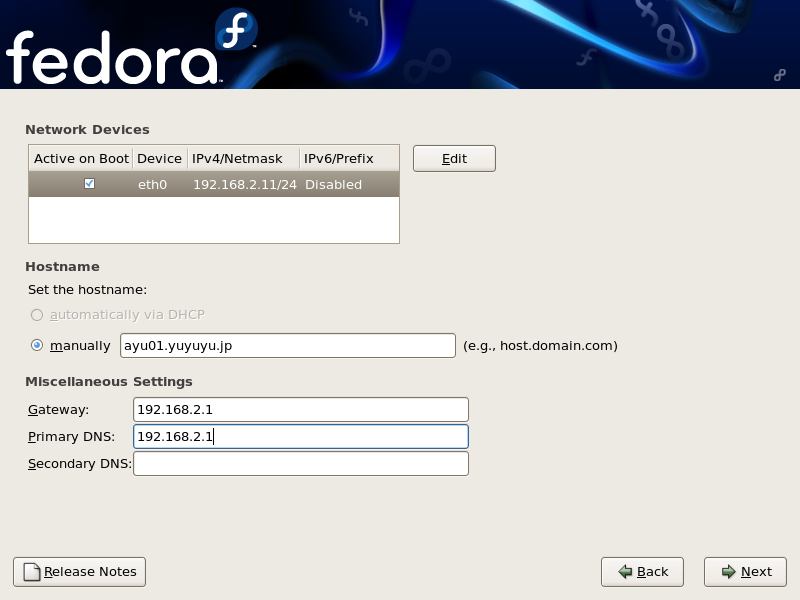Screen dimensions: 800x600
Task: Click the Gateway input field
Action: [x=301, y=410]
